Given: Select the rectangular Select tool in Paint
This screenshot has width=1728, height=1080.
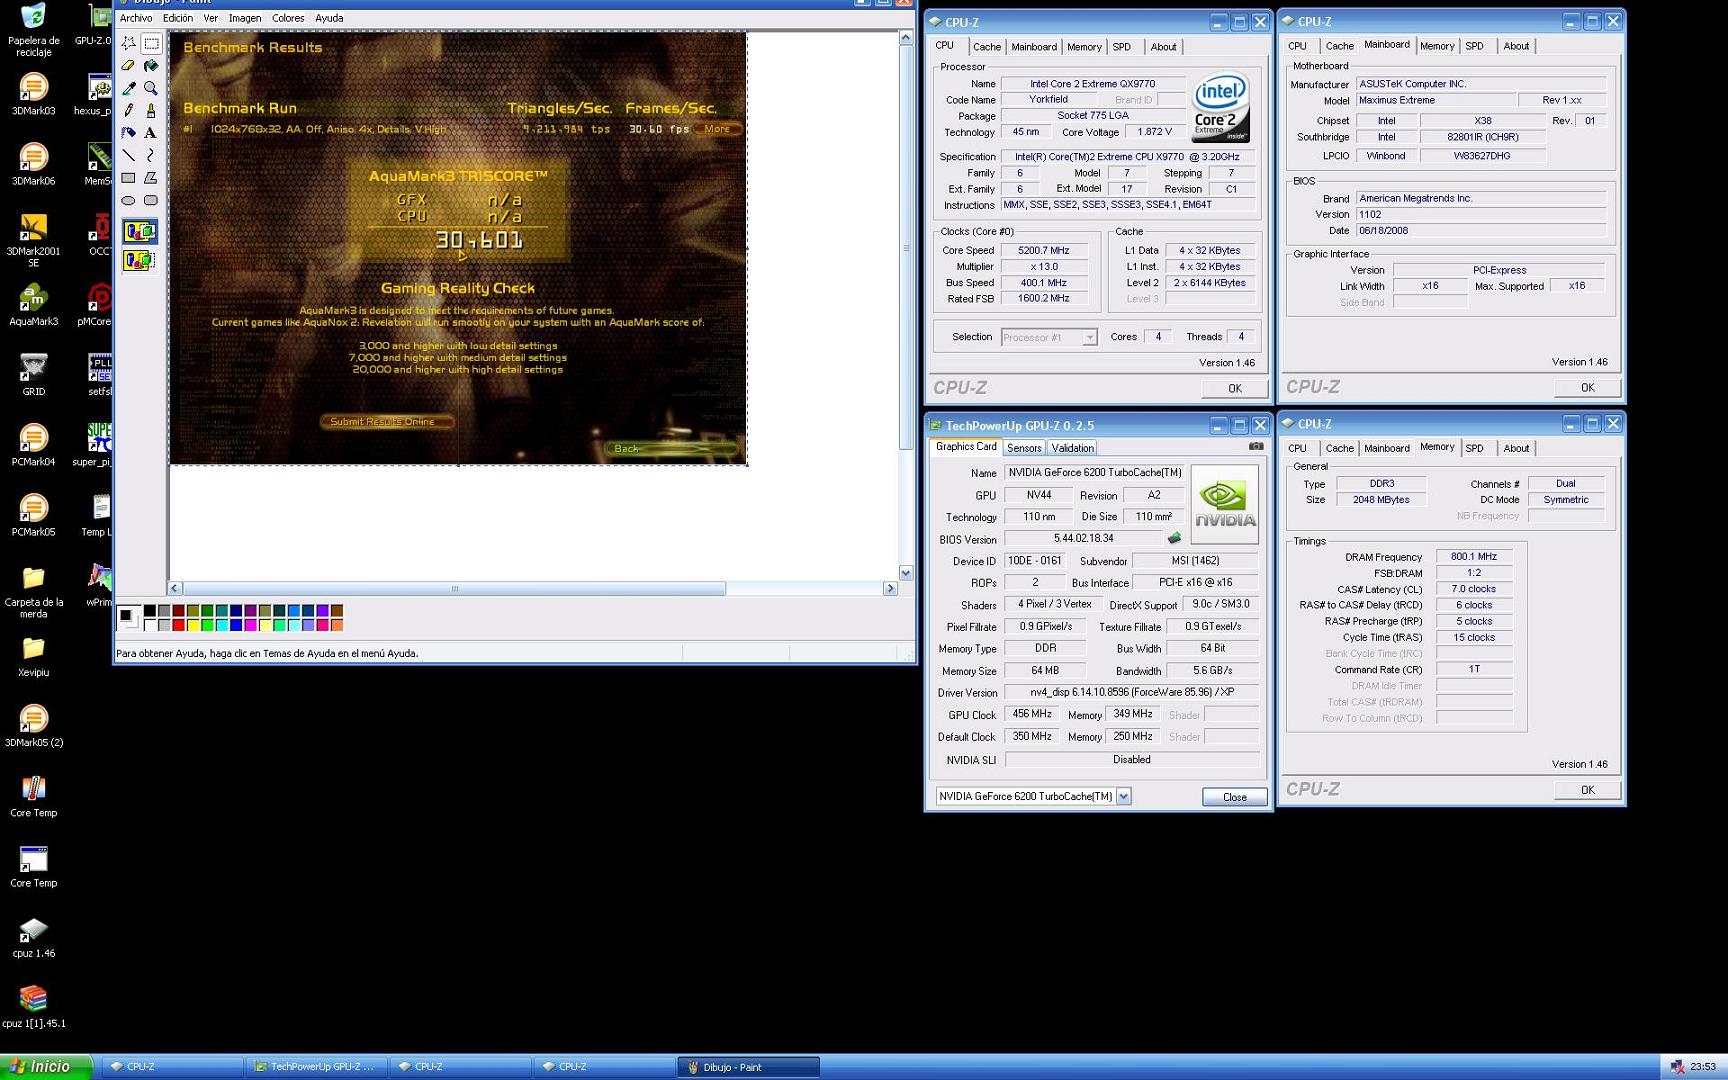Looking at the screenshot, I should click(x=151, y=44).
